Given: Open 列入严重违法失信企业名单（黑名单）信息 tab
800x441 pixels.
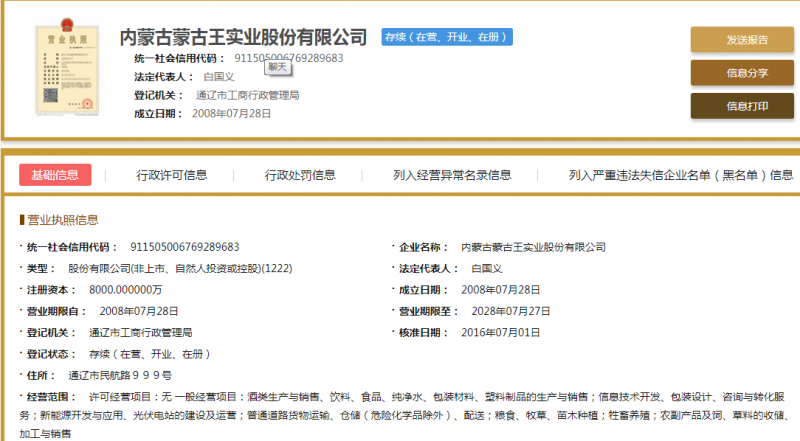Looking at the screenshot, I should tap(681, 175).
